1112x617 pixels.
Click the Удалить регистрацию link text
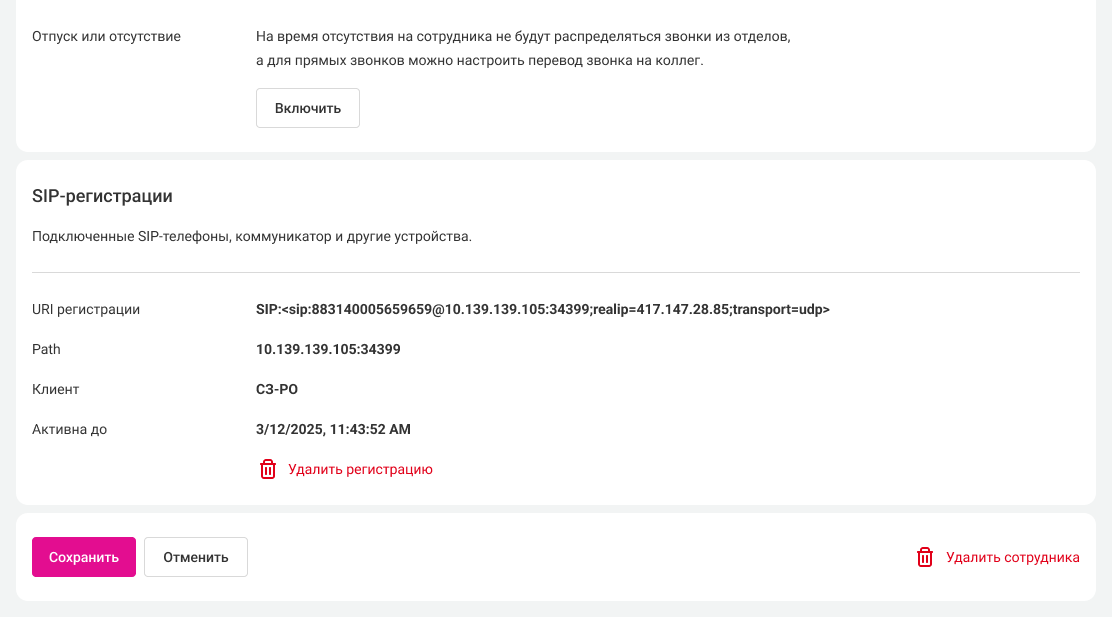[360, 469]
